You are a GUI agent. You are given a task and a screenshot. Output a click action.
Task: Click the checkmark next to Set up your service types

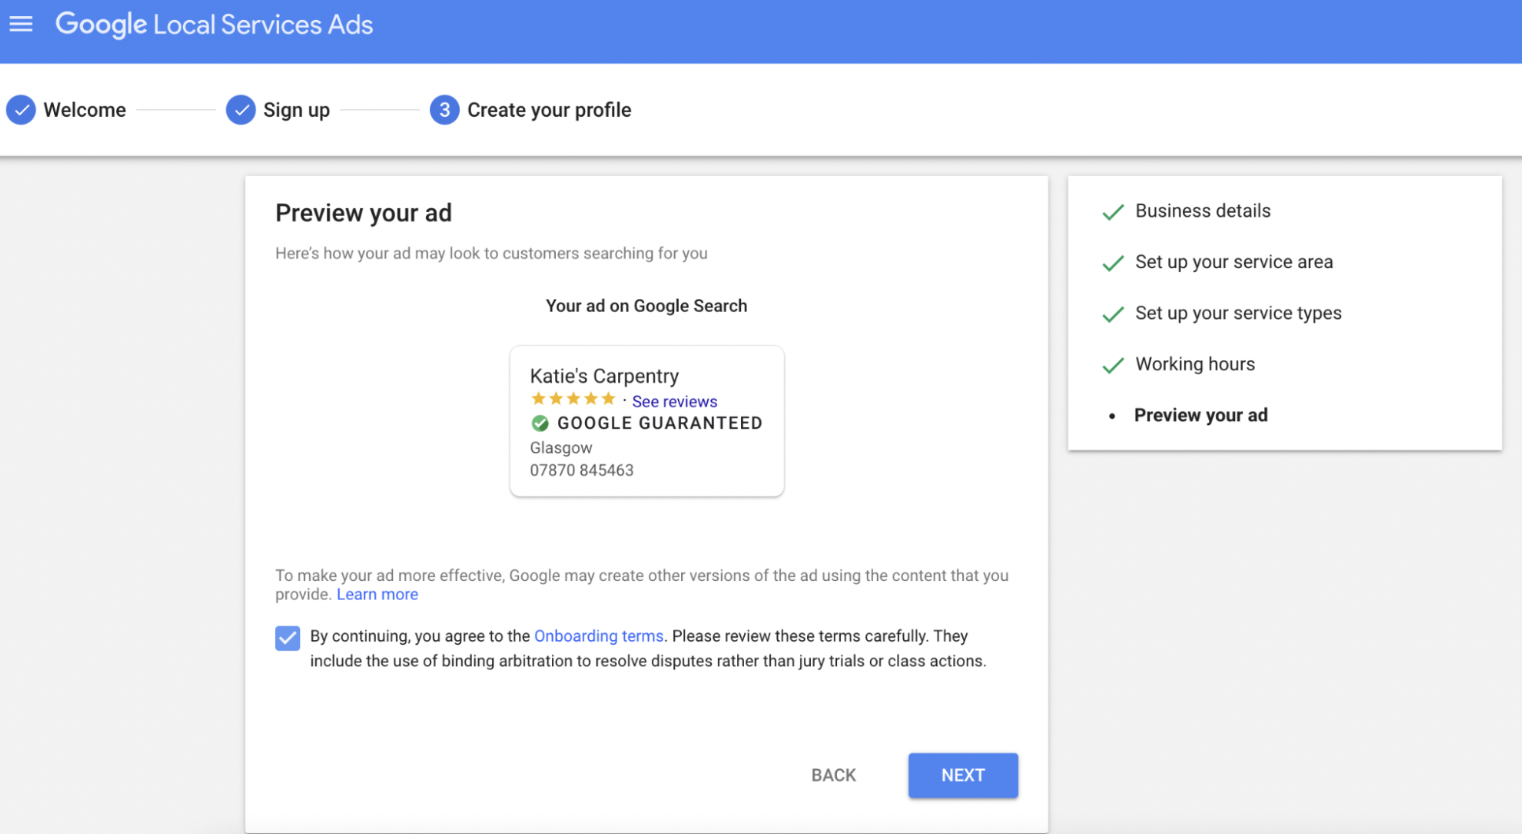[1112, 314]
